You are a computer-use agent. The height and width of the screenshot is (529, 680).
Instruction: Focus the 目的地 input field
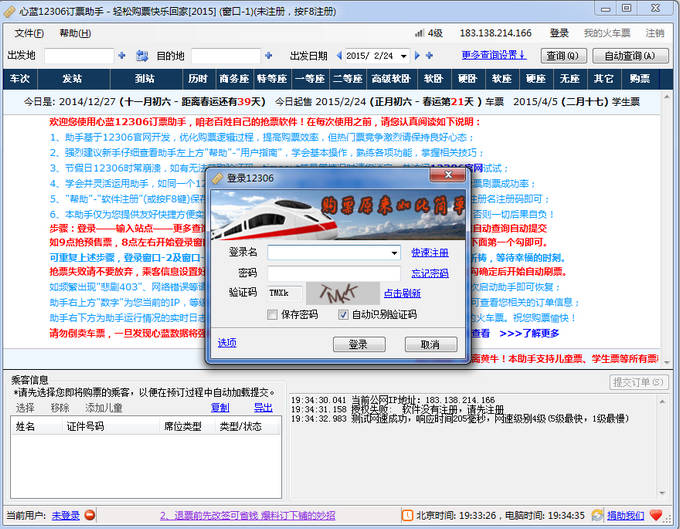[226, 56]
